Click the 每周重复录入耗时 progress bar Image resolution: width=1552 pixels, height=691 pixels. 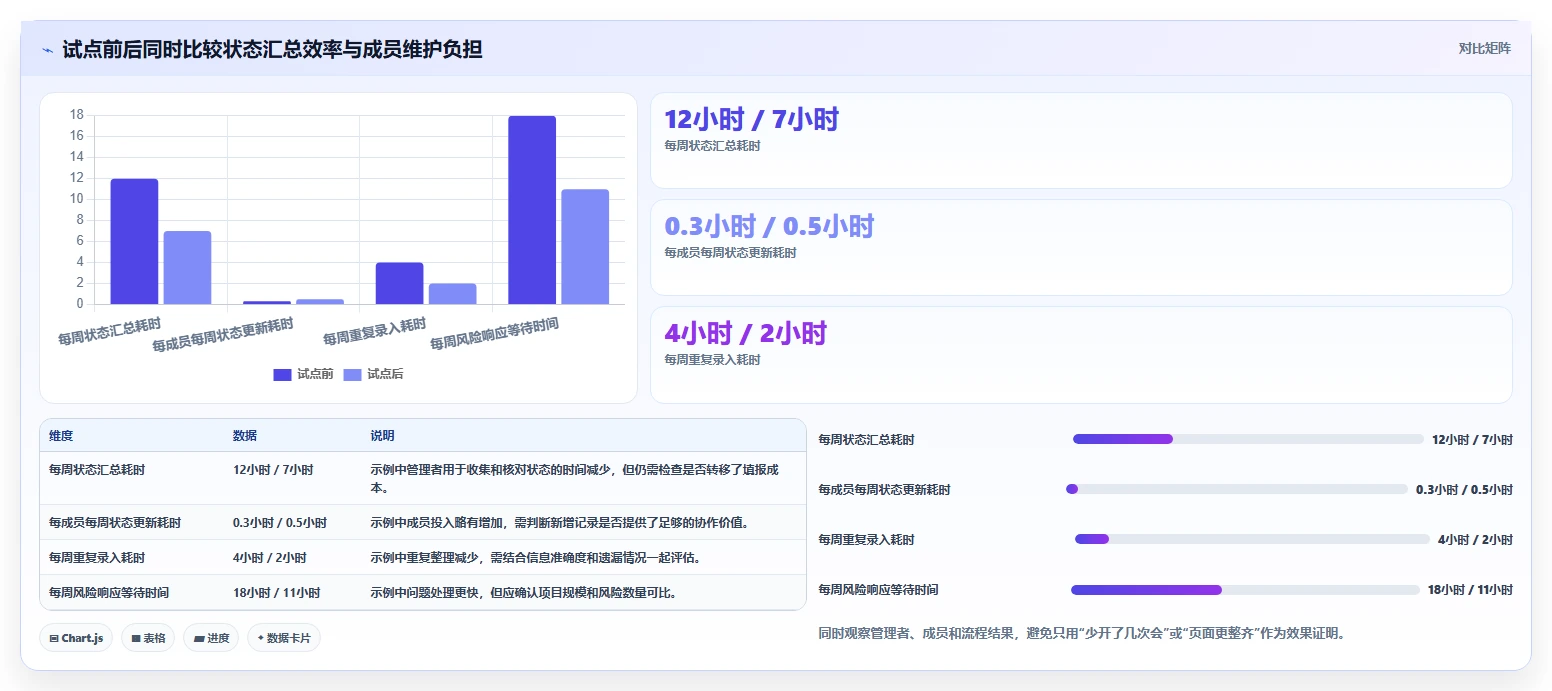1252,539
